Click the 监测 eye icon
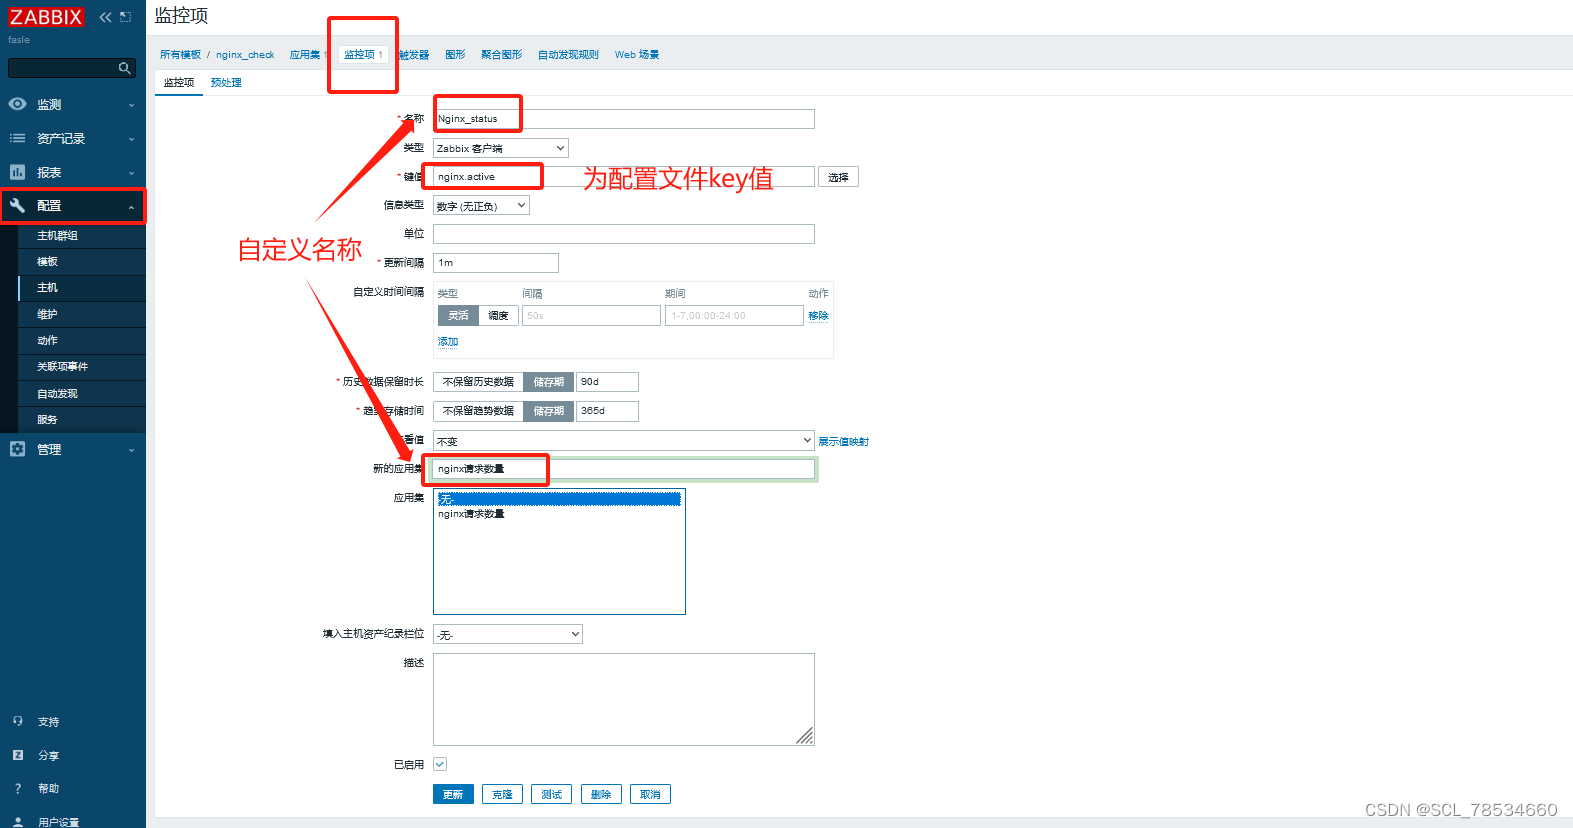This screenshot has width=1573, height=828. [x=18, y=104]
